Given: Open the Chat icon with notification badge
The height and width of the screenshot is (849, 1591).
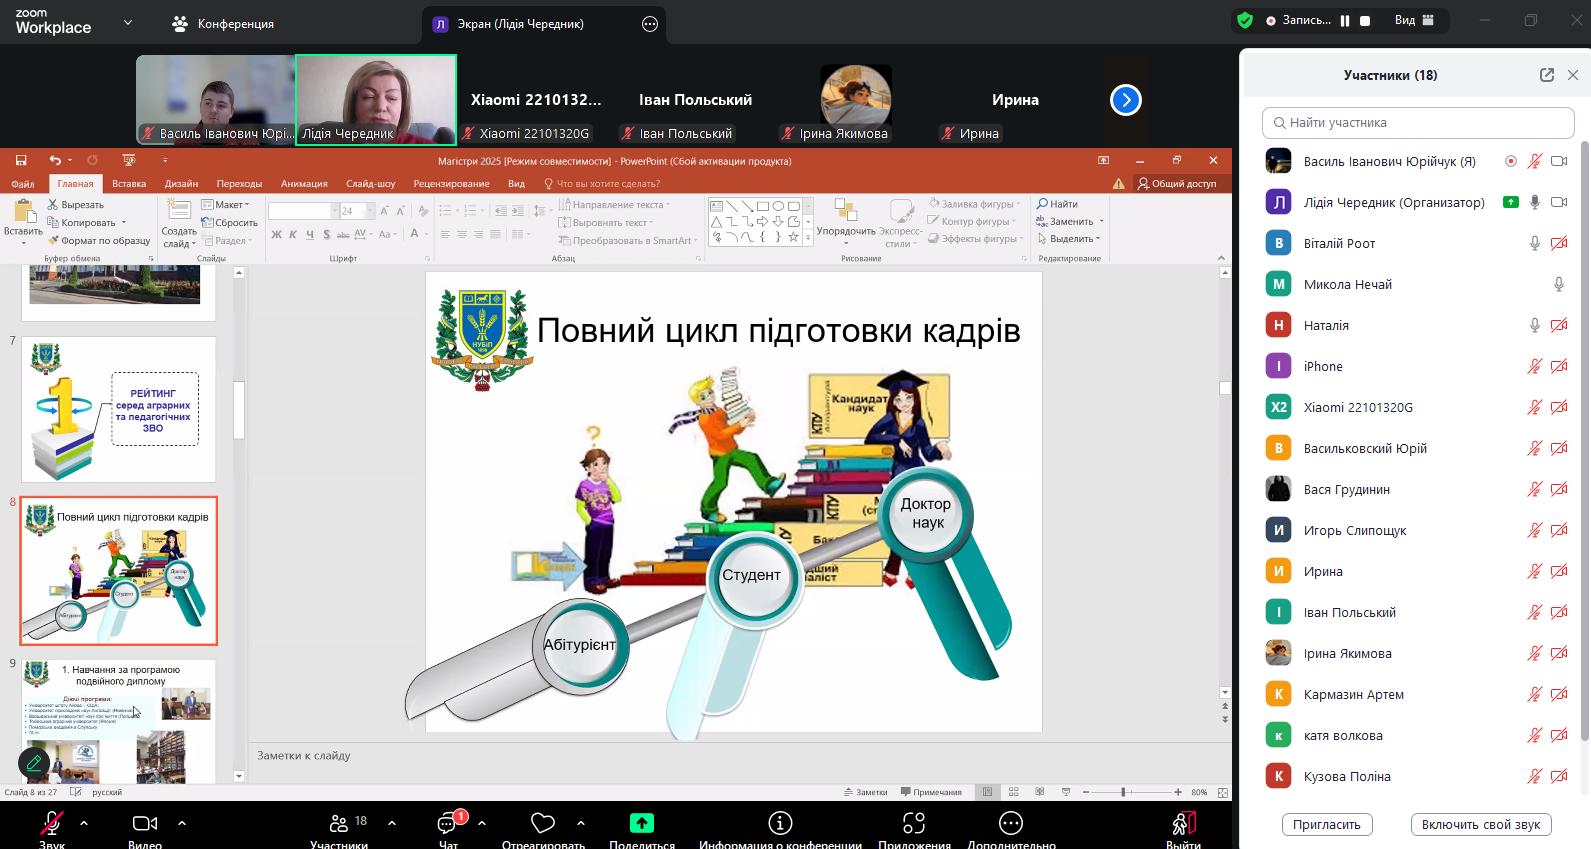Looking at the screenshot, I should pyautogui.click(x=448, y=823).
